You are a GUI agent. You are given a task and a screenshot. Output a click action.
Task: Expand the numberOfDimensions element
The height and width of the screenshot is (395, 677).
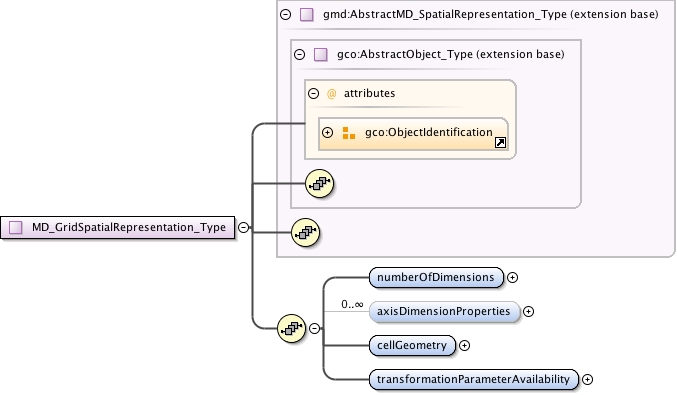tap(512, 277)
